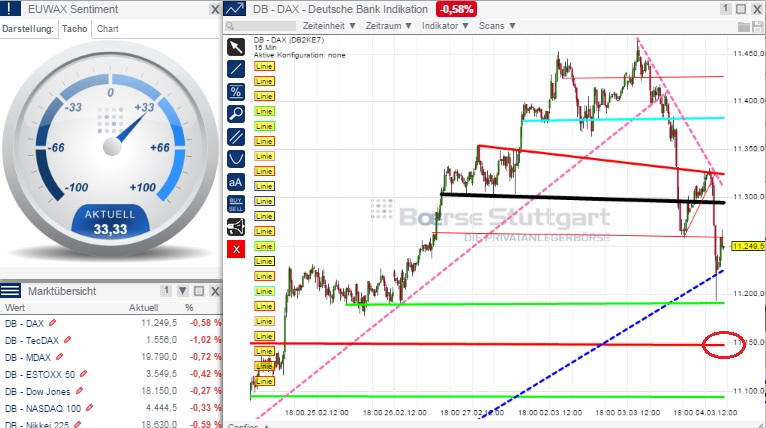This screenshot has width=766, height=428.
Task: Click the value 4.444,5 in Marktübersicht
Action: click(x=162, y=407)
